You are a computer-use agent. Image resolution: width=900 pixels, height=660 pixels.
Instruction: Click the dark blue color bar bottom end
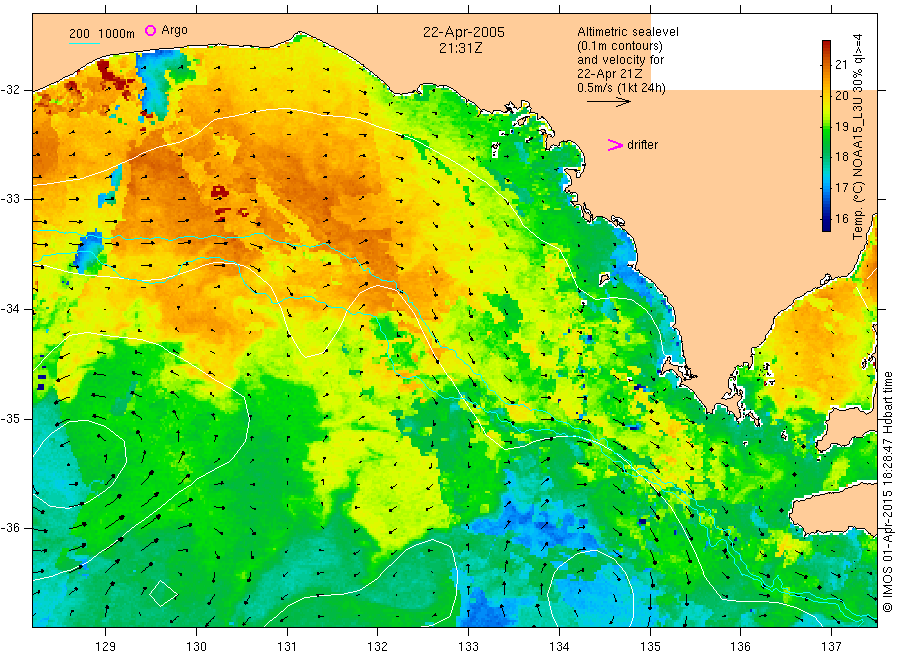826,227
